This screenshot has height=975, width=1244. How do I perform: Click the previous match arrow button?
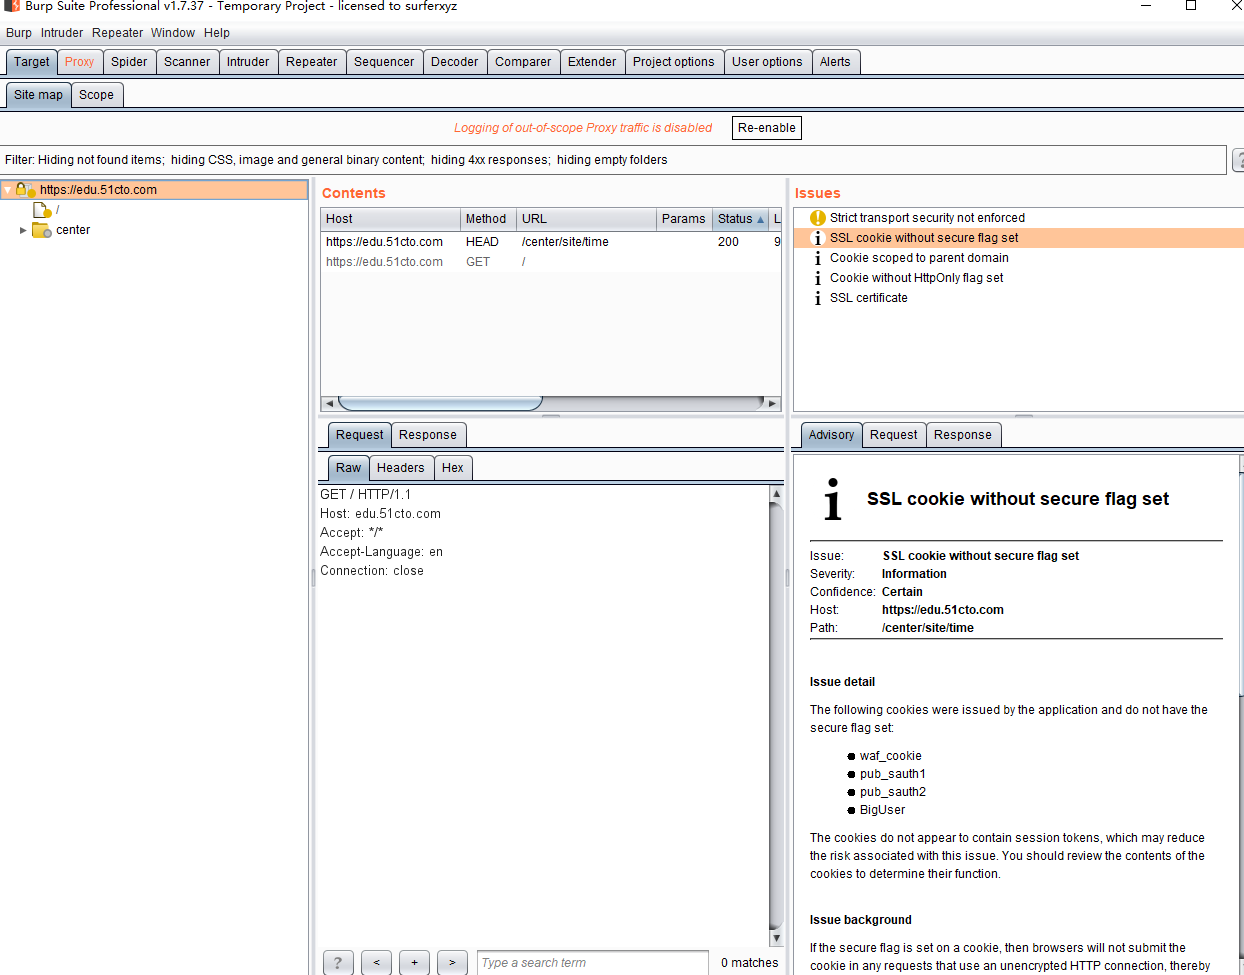pos(376,962)
